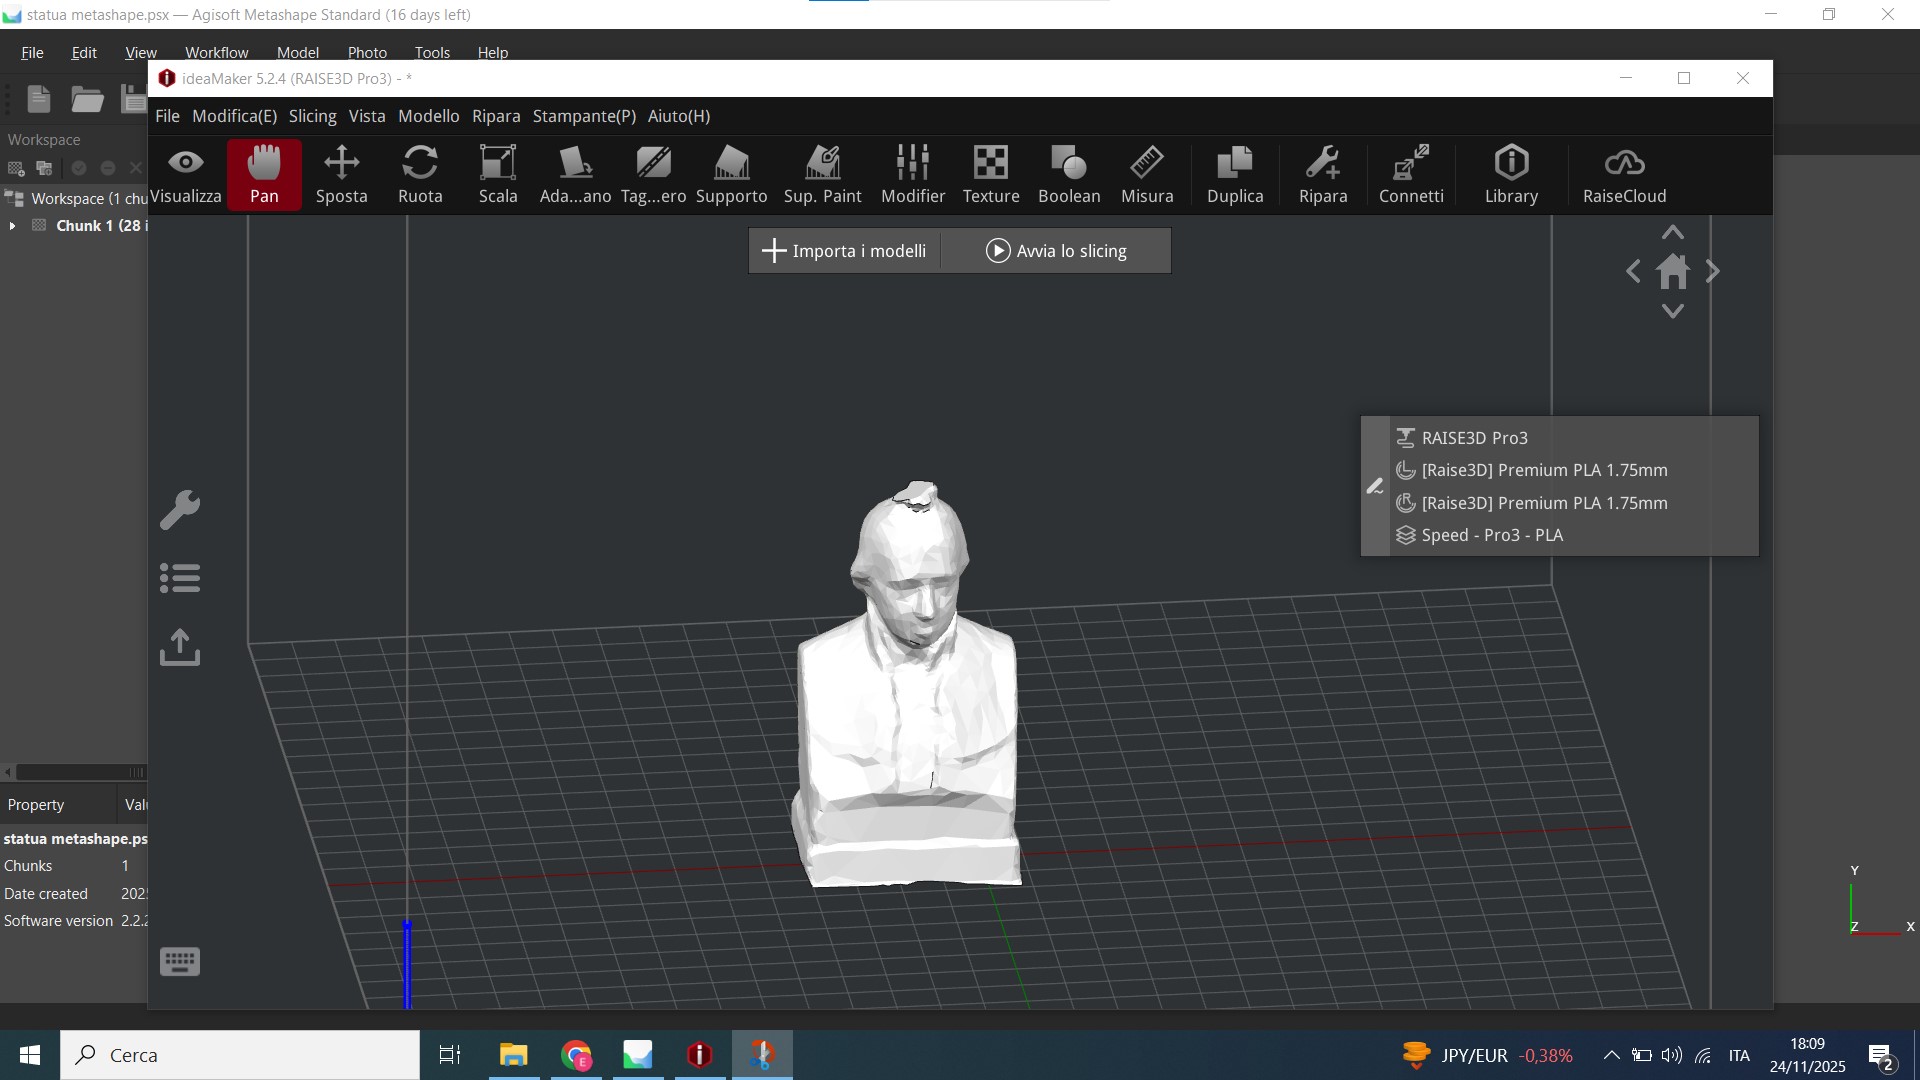Toggle the keyboard shortcuts icon in sidebar
The width and height of the screenshot is (1920, 1080).
coord(180,962)
